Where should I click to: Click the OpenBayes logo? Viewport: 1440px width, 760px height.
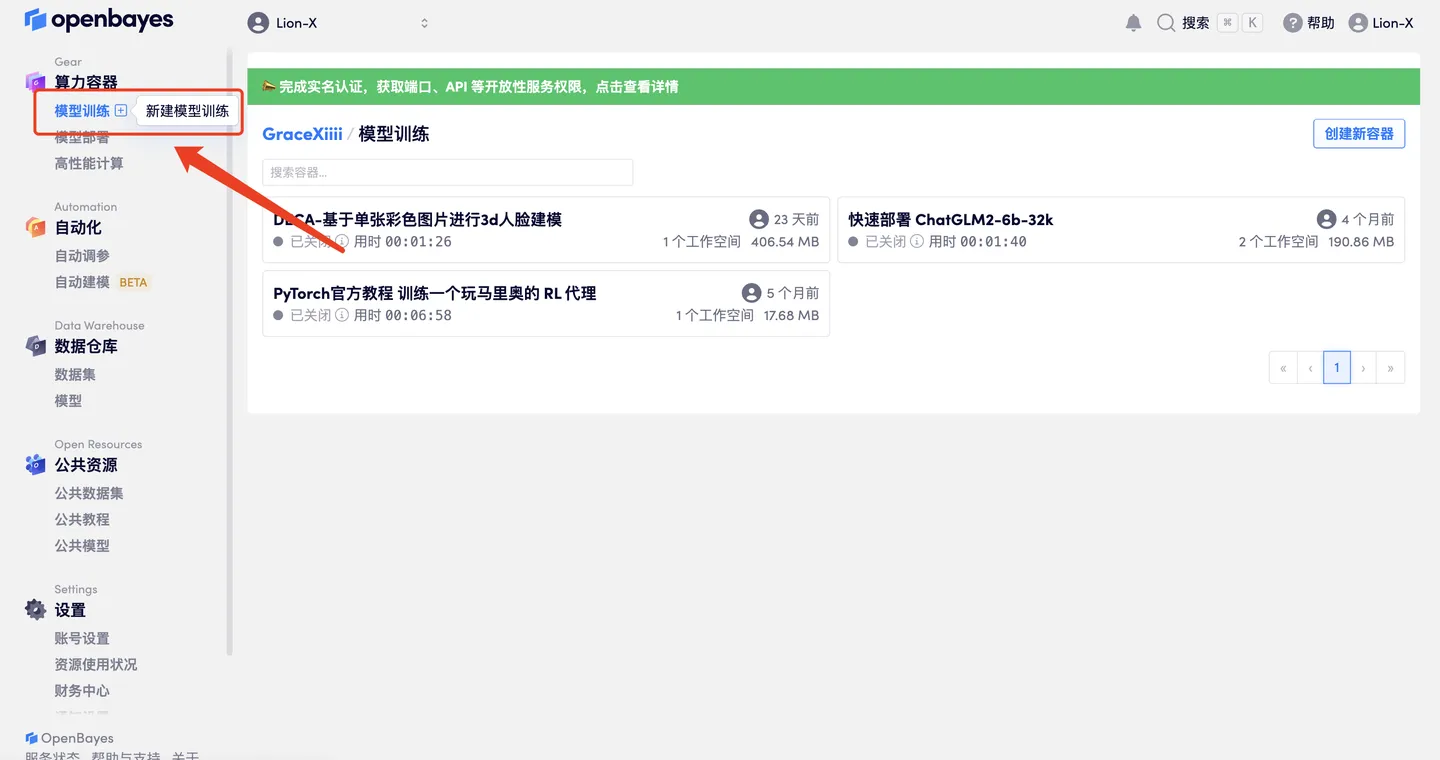(x=98, y=19)
